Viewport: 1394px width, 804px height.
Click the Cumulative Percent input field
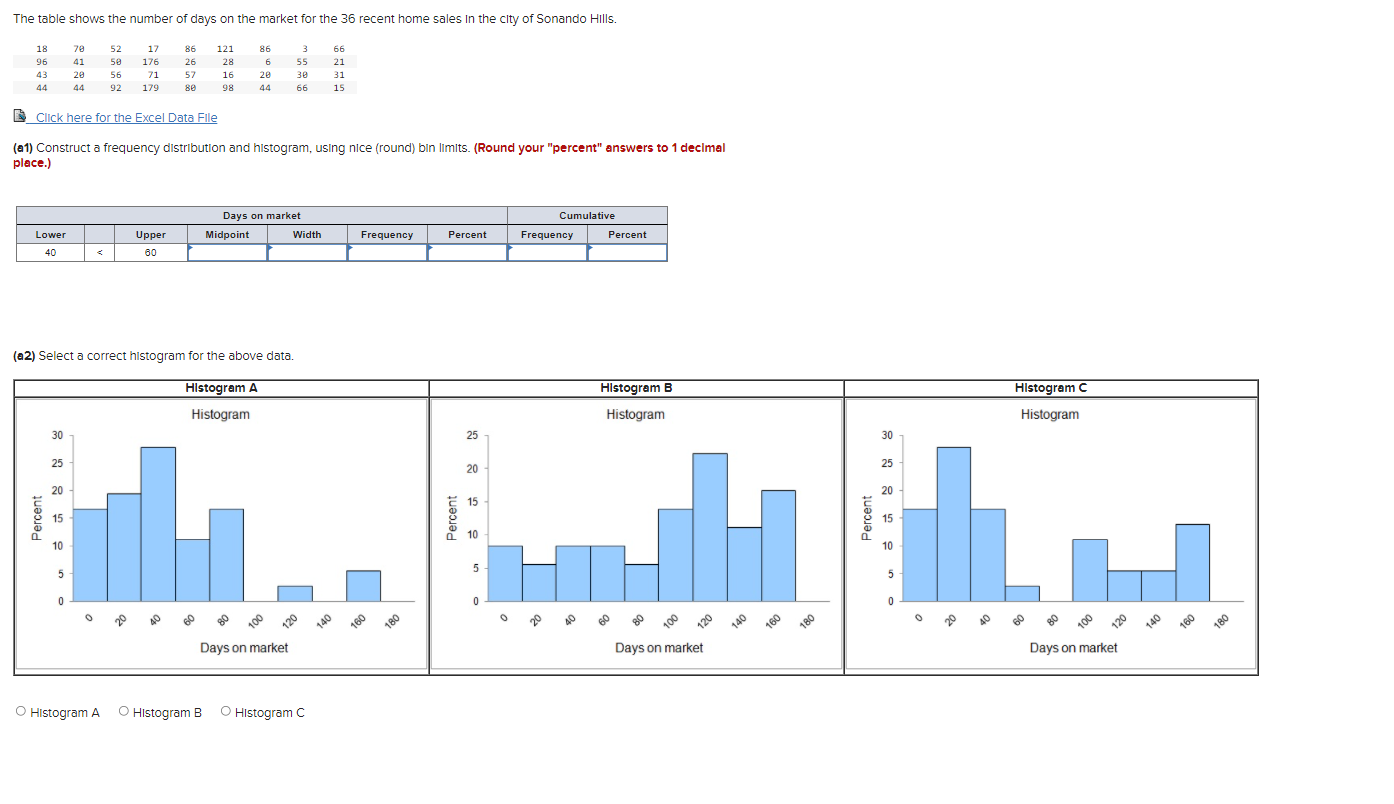627,252
